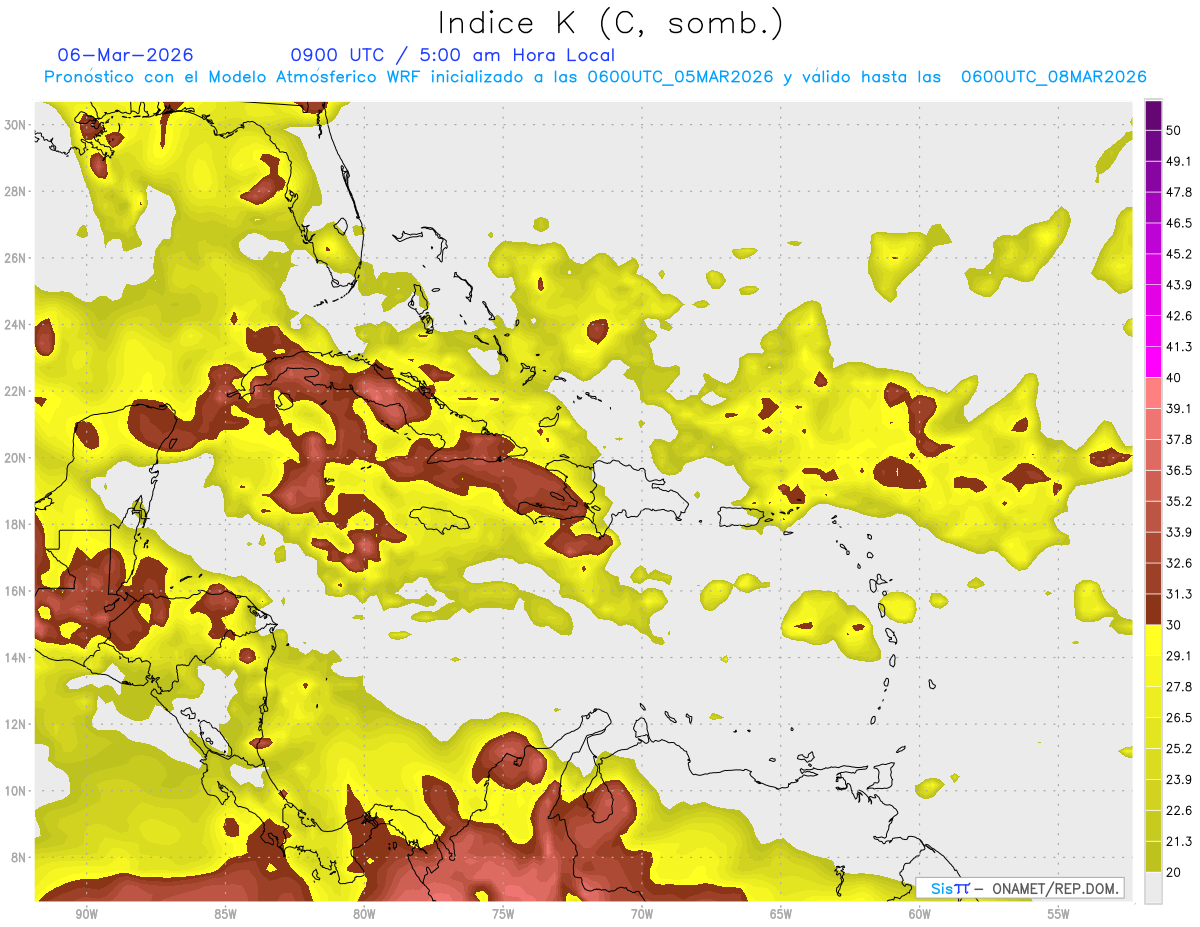
Task: Click the 75W longitude label
Action: point(503,914)
